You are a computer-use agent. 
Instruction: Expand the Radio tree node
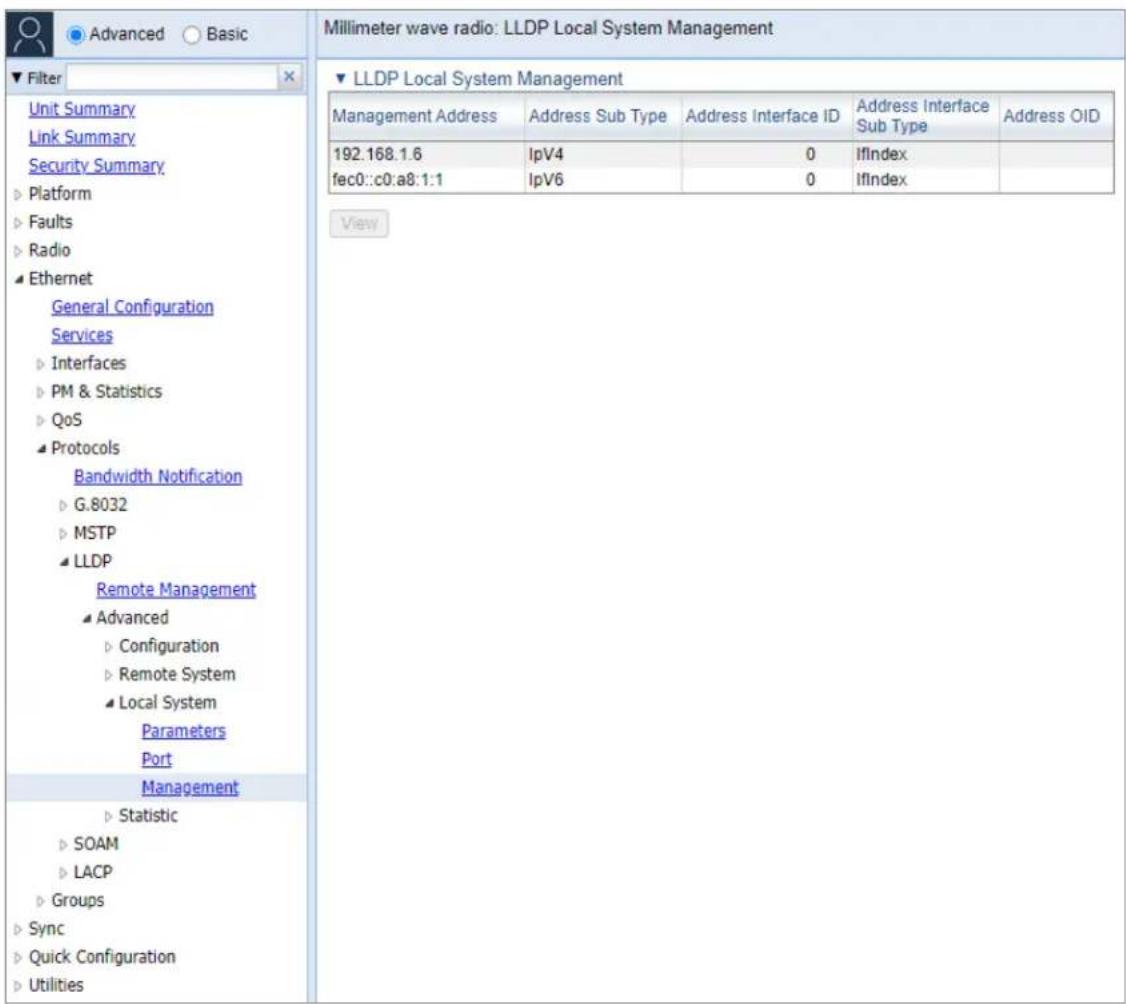[x=18, y=251]
